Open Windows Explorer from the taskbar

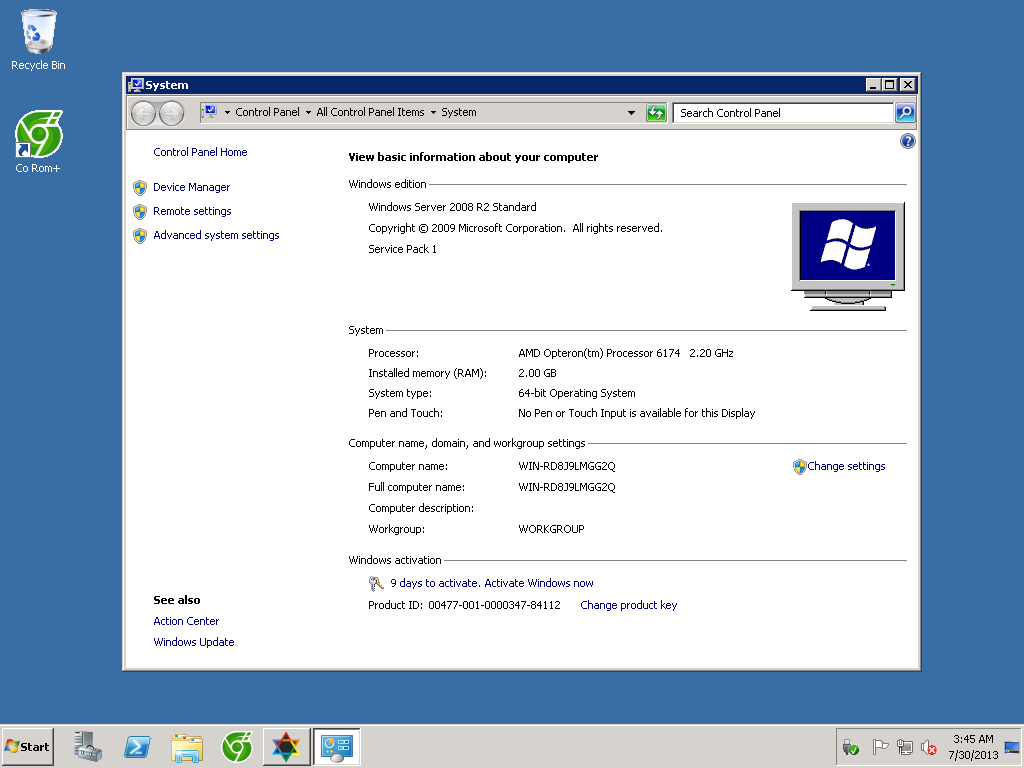point(187,746)
